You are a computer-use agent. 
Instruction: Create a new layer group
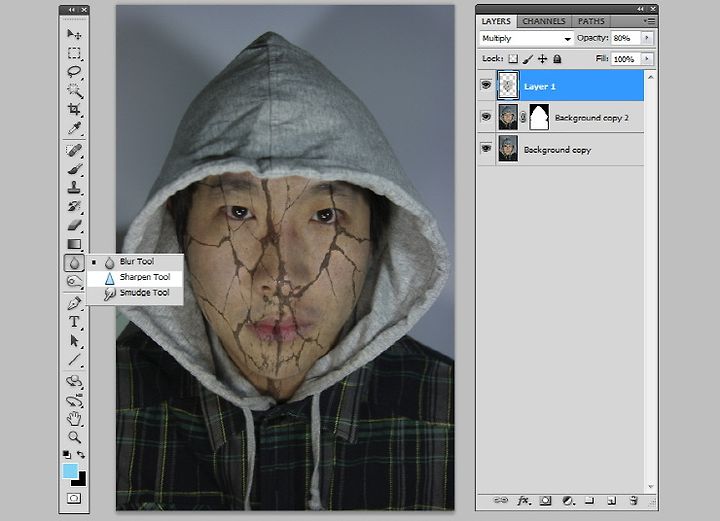[590, 500]
